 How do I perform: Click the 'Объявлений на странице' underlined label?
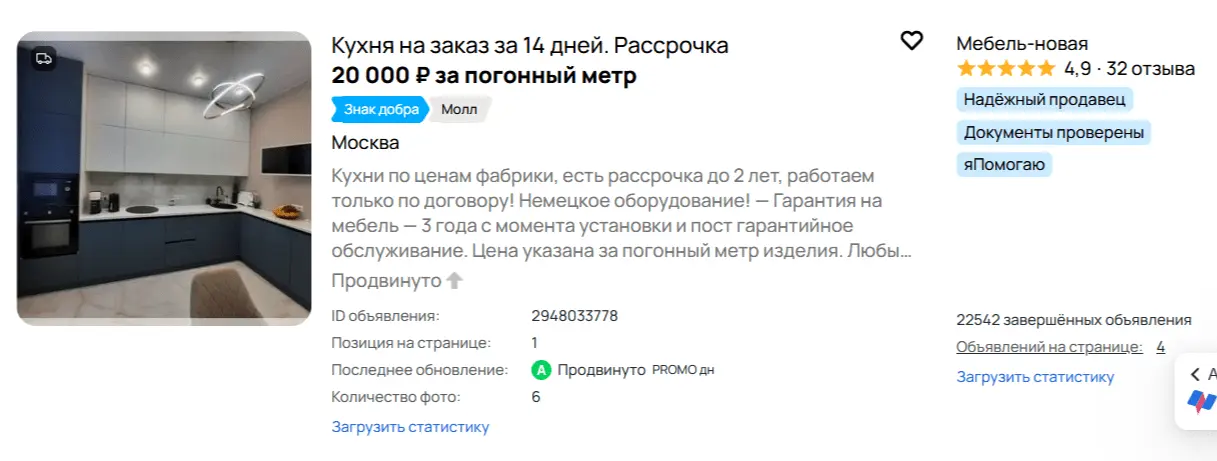tap(1049, 347)
